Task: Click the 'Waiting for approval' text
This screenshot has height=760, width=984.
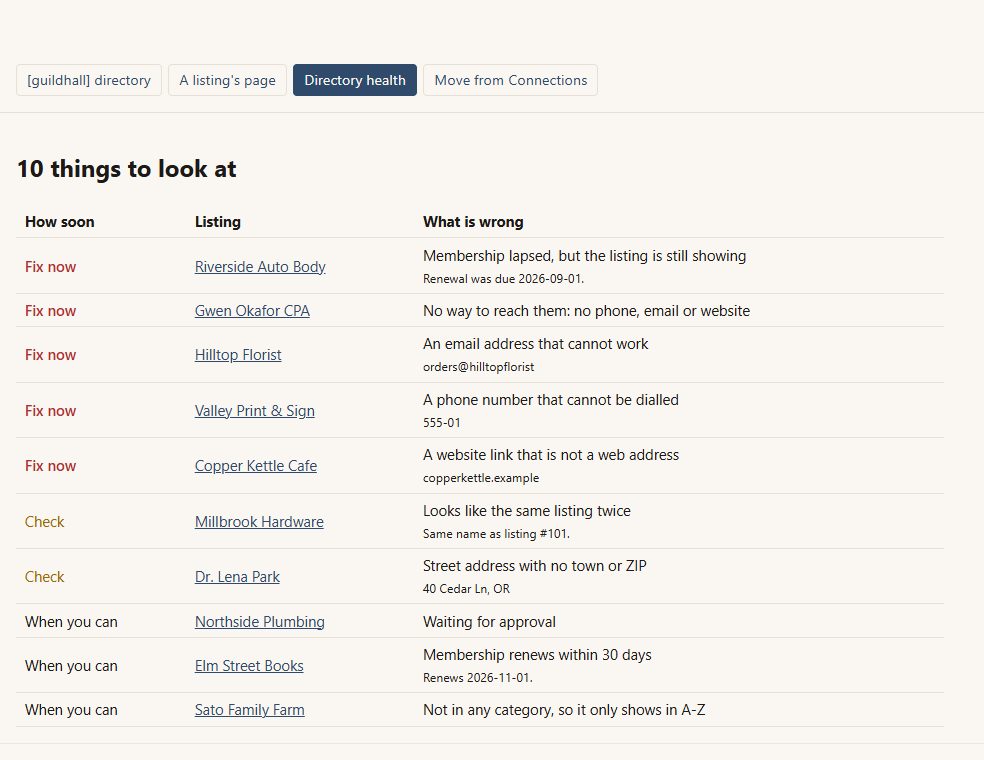Action: 489,622
